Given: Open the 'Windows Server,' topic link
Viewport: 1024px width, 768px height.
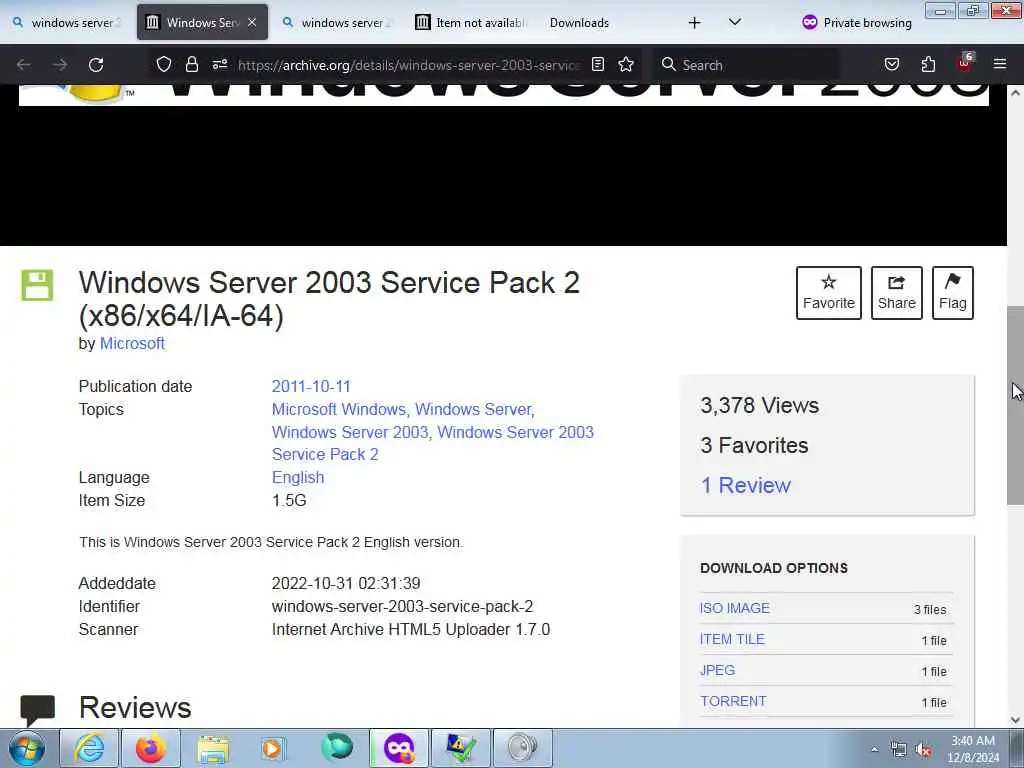Looking at the screenshot, I should [475, 409].
